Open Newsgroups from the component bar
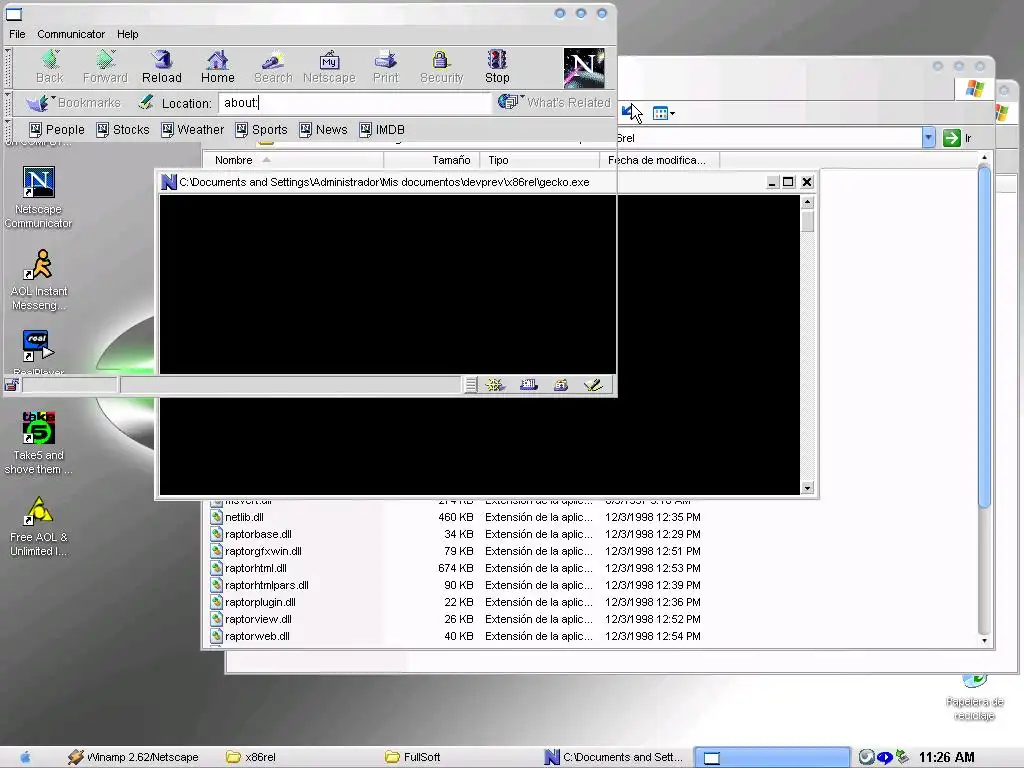Screen dimensions: 1024x768 [x=560, y=385]
